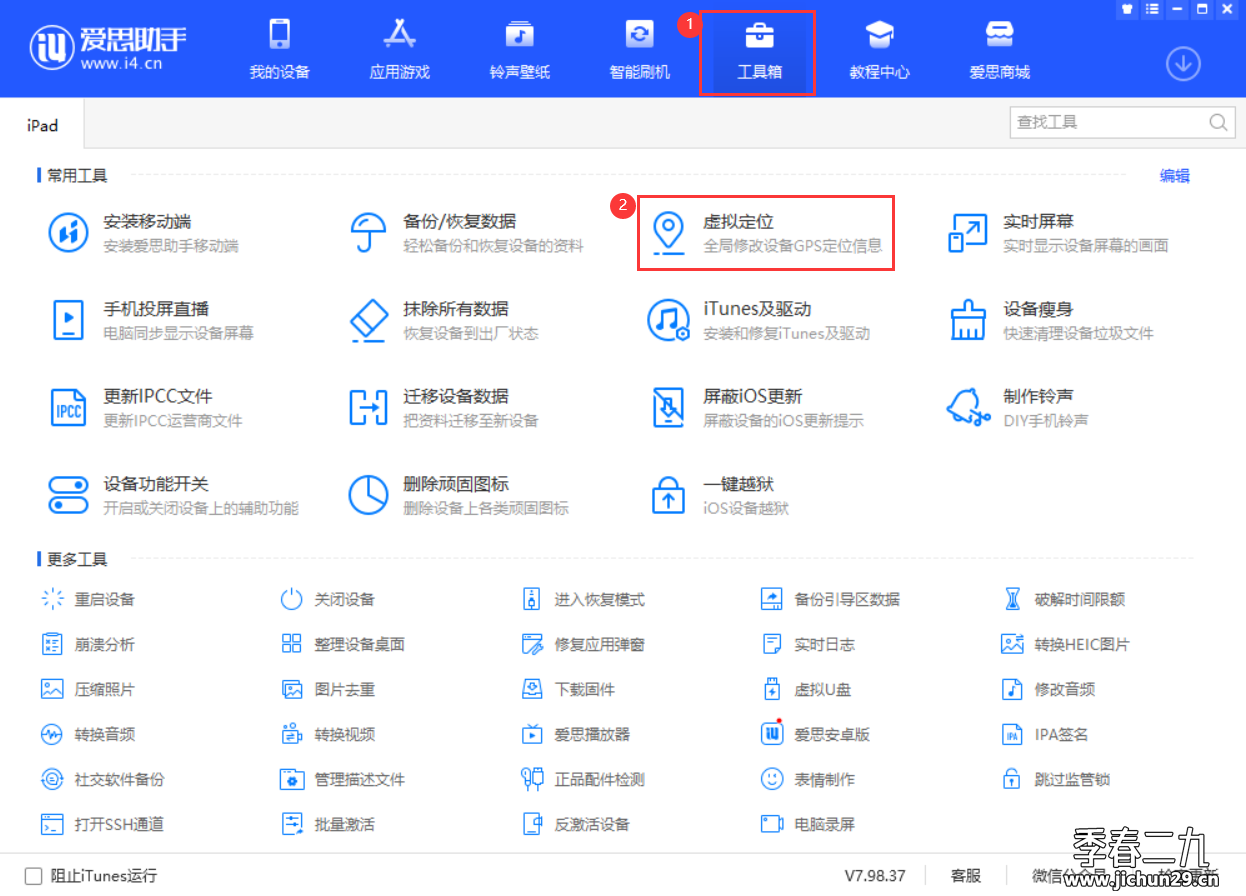Open 转换视频 tool

(328, 734)
